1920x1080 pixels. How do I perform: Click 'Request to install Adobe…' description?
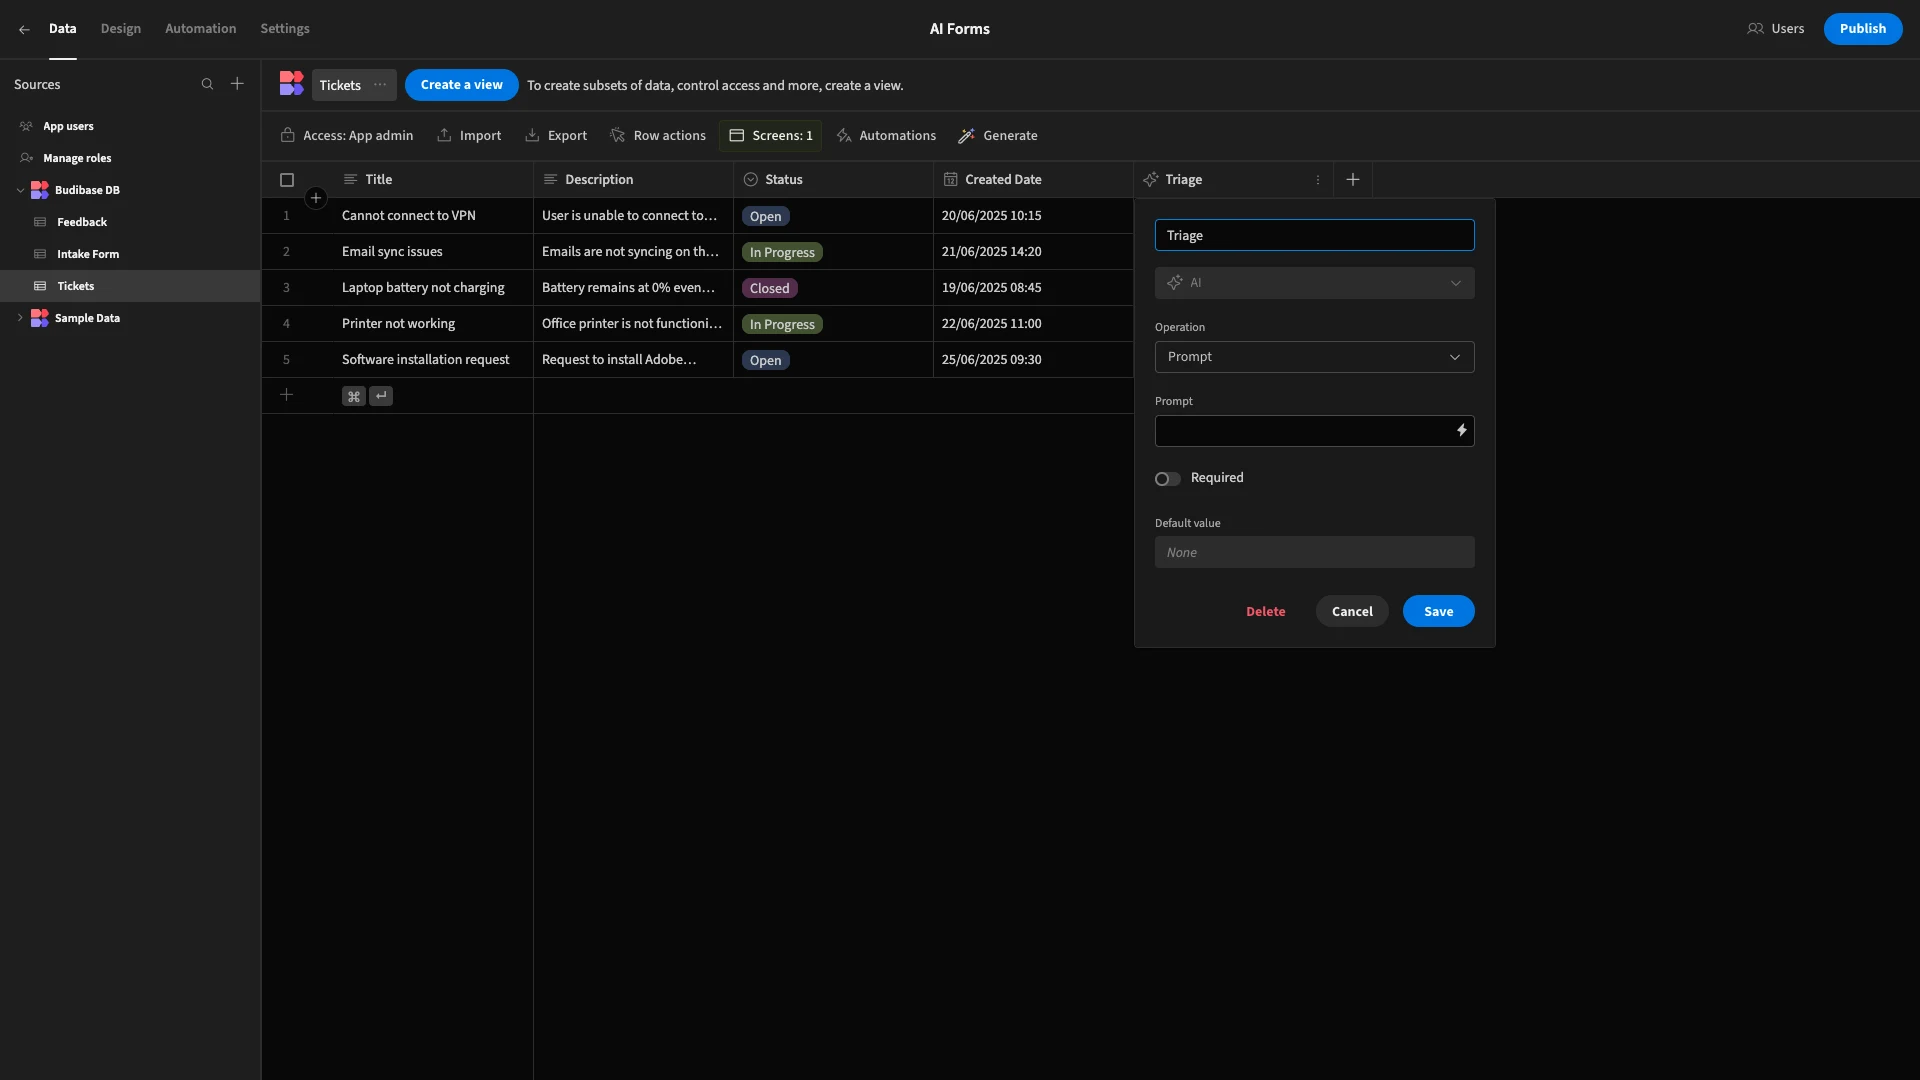(x=633, y=360)
